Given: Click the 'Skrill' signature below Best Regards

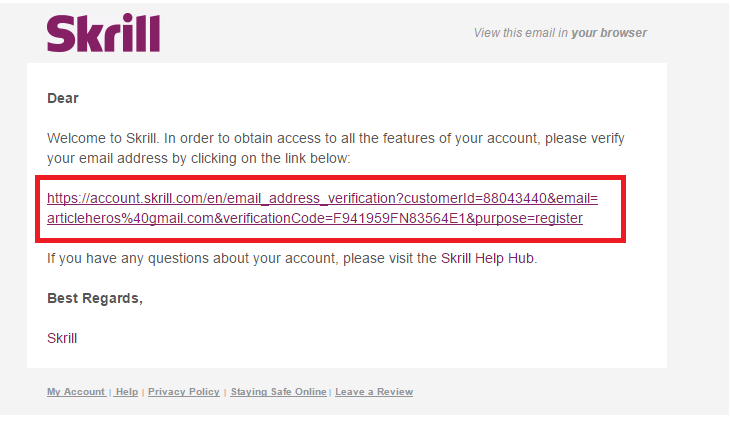Looking at the screenshot, I should [x=62, y=338].
